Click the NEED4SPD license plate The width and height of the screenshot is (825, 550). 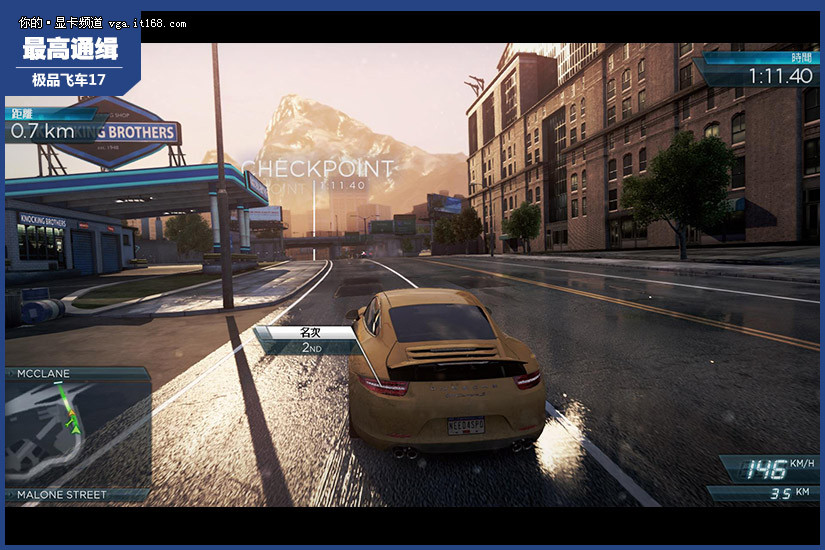466,425
